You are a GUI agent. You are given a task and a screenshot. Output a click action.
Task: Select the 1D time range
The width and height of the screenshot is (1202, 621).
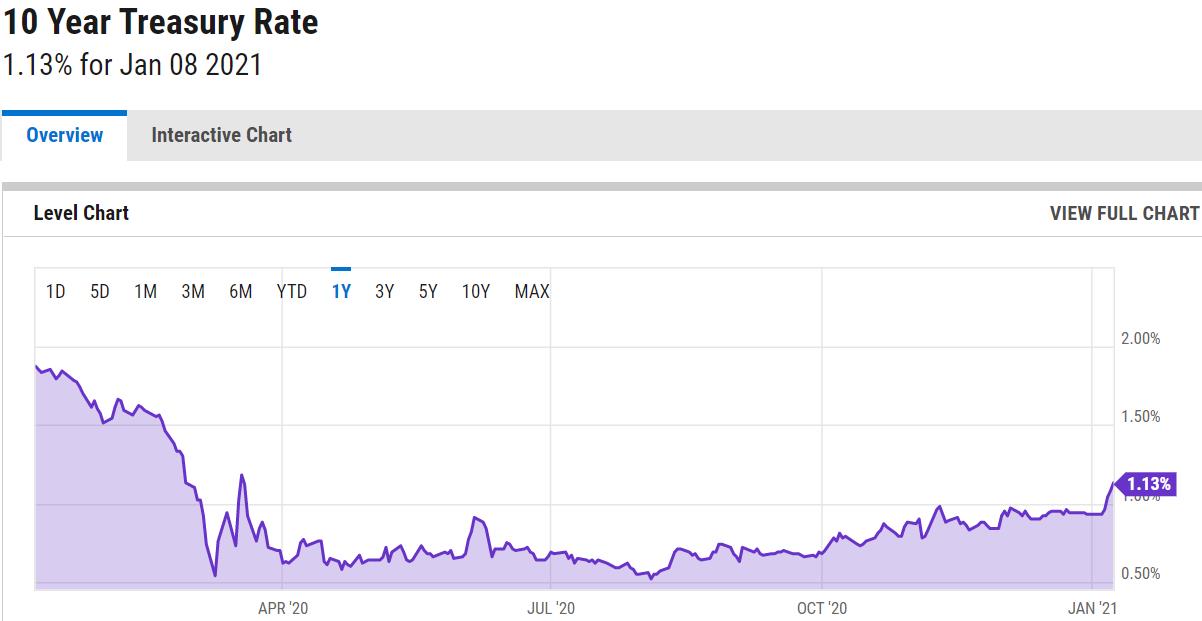tap(56, 292)
